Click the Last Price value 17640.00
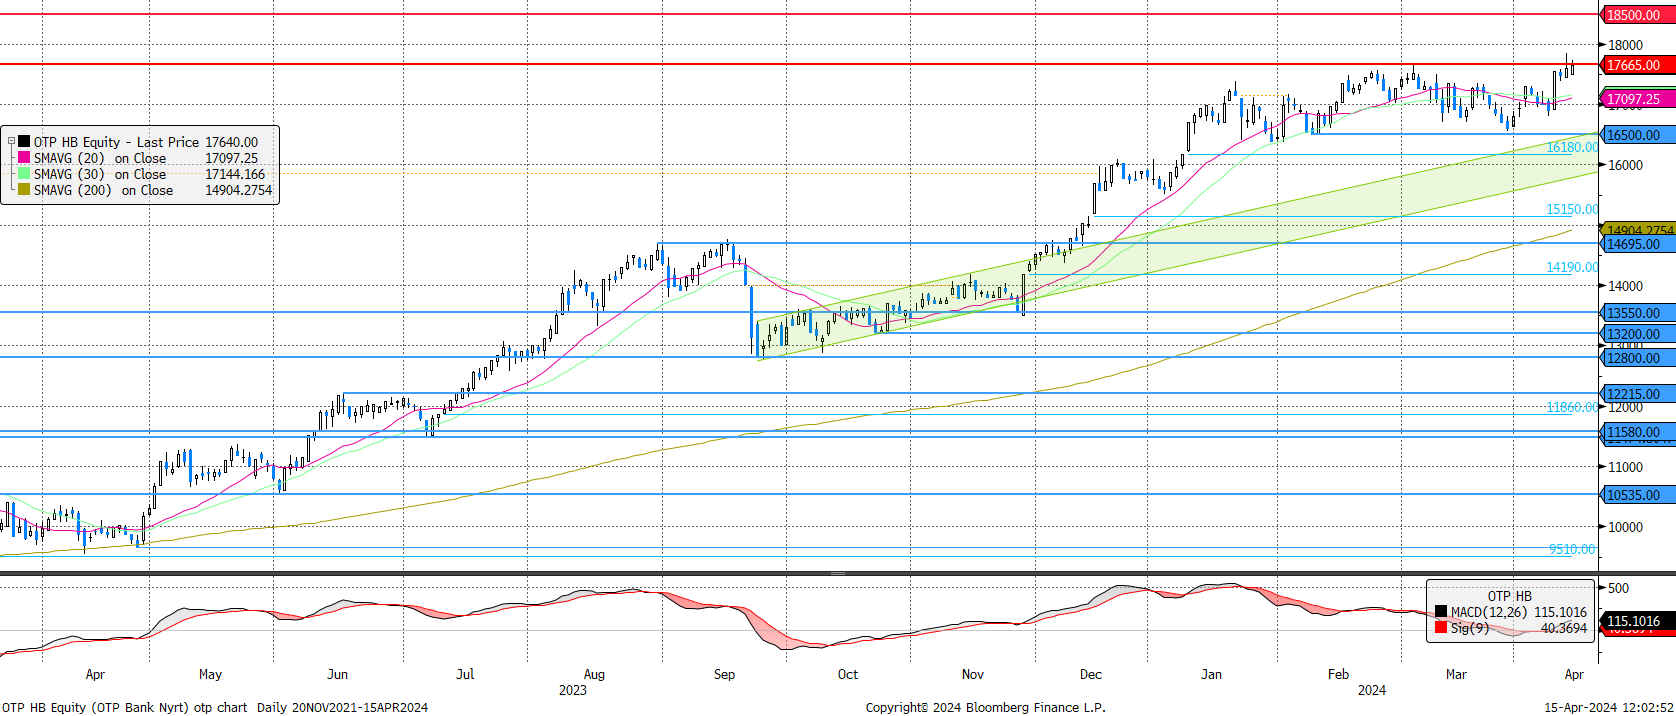The width and height of the screenshot is (1676, 716). [x=231, y=142]
